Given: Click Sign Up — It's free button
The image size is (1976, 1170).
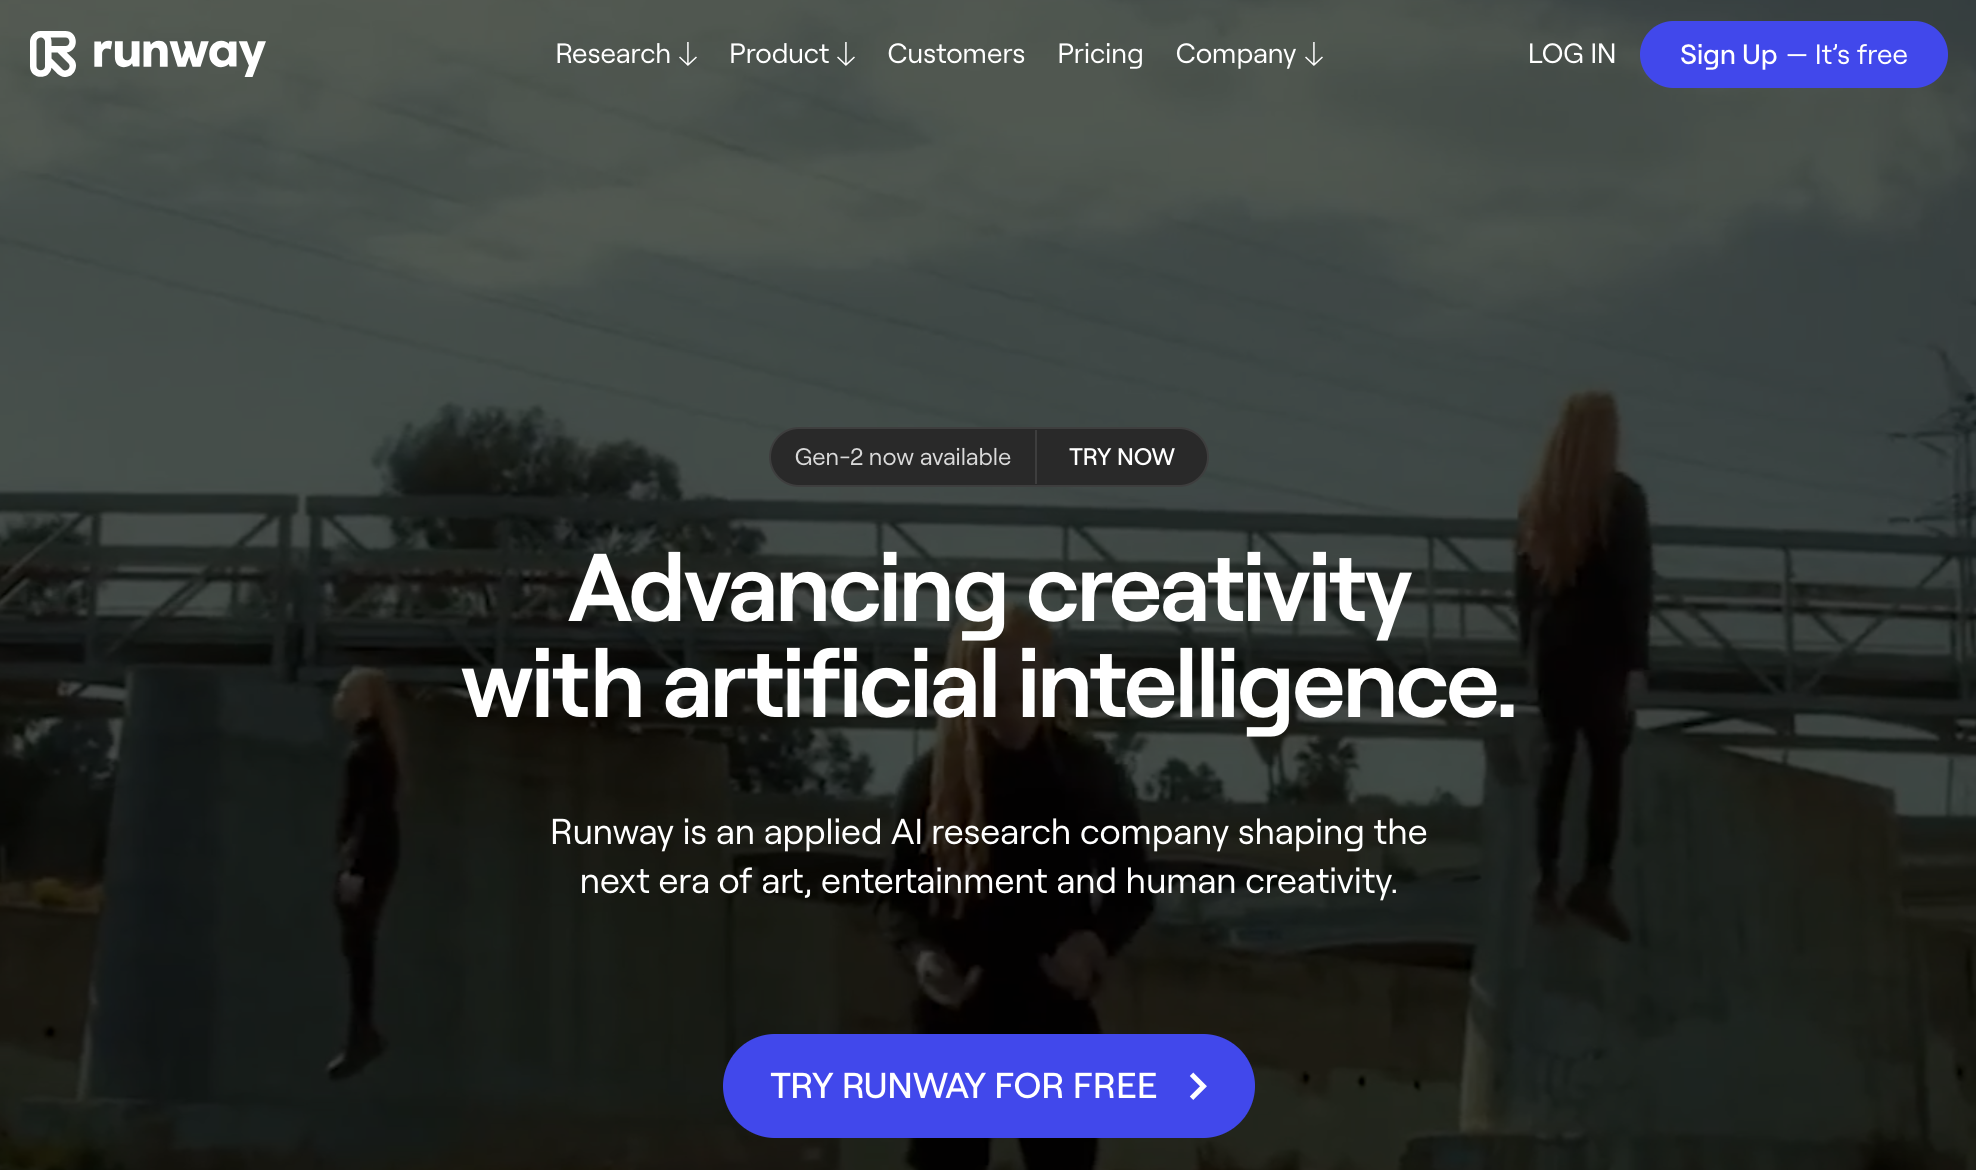Looking at the screenshot, I should (1793, 54).
